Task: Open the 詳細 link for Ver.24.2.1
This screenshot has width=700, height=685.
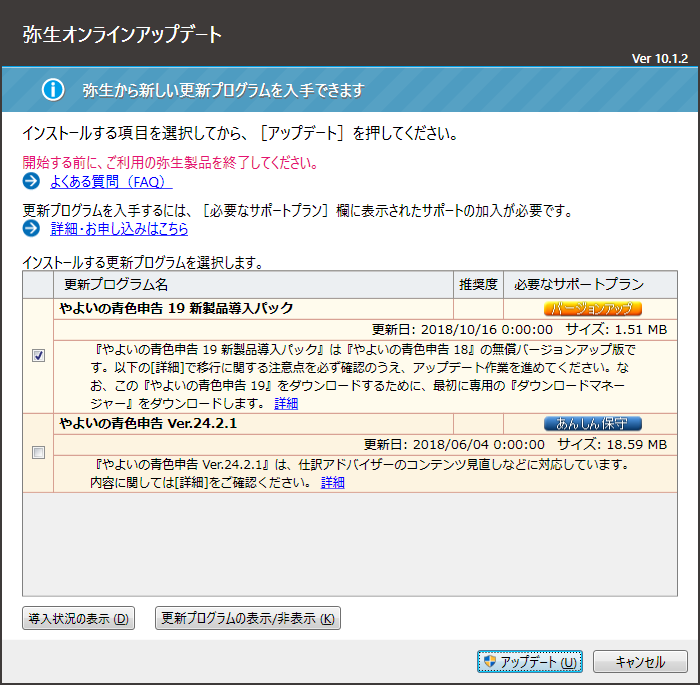Action: coord(333,483)
